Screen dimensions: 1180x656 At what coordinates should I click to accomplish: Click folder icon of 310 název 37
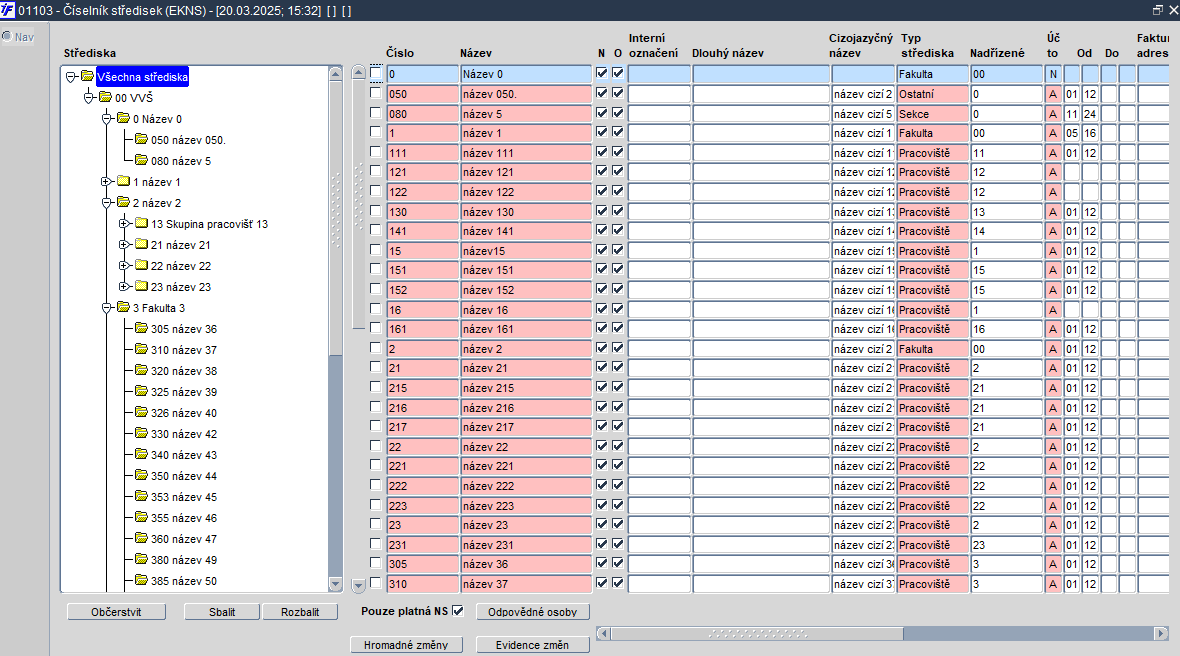pyautogui.click(x=141, y=350)
